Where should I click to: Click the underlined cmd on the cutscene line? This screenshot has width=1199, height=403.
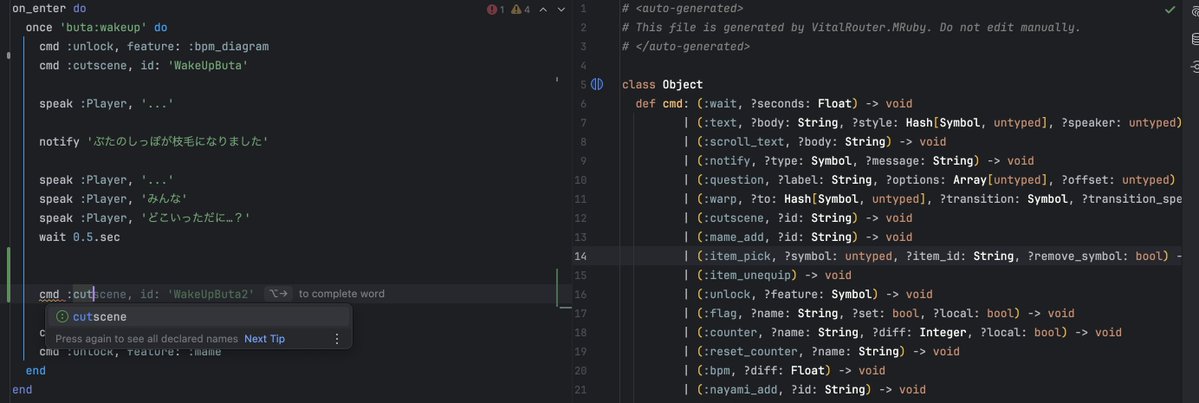coord(49,294)
